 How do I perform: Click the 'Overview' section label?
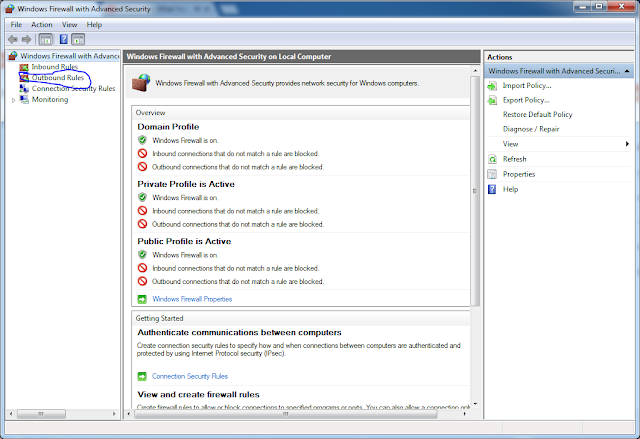pyautogui.click(x=150, y=113)
